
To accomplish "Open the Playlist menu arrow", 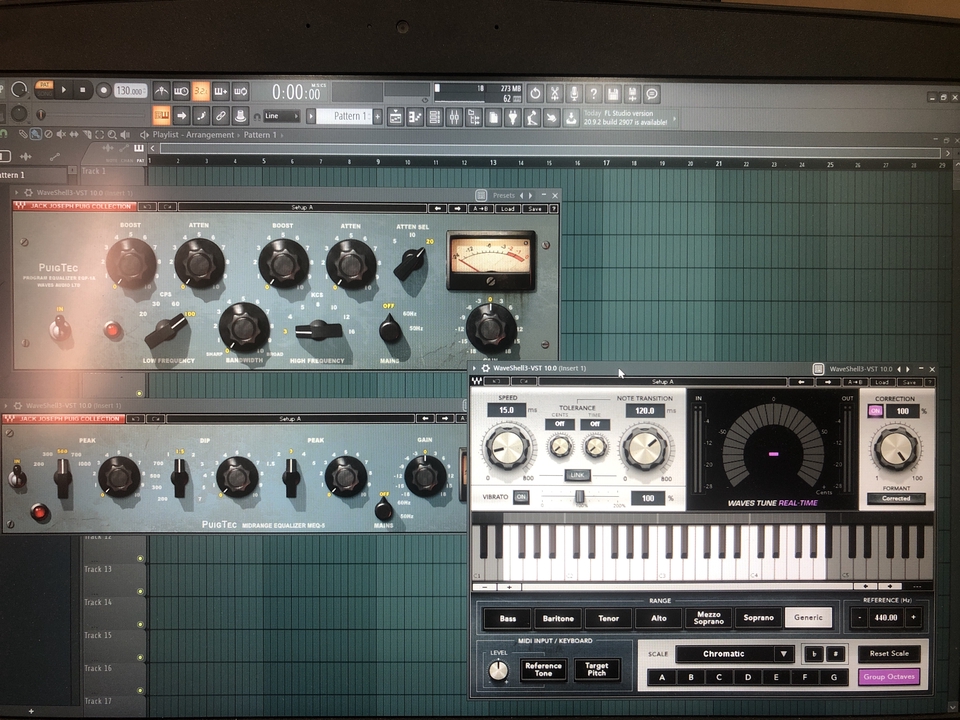I will [144, 135].
